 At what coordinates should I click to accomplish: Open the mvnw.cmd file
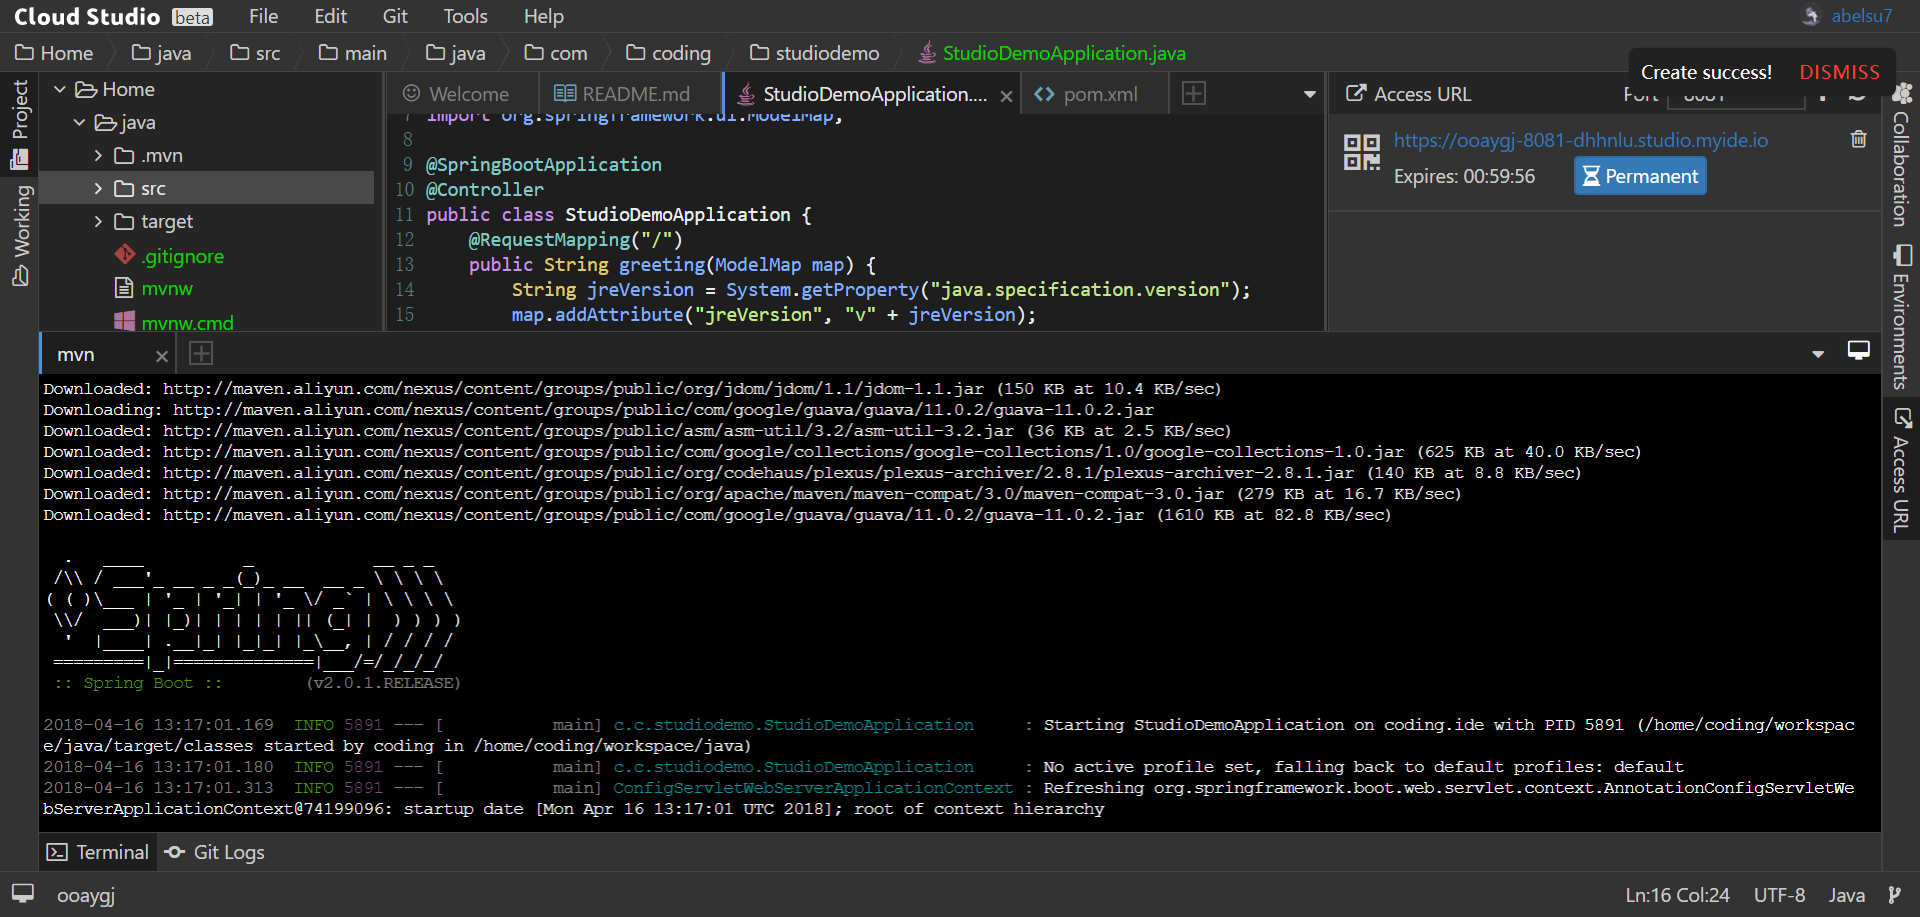(x=187, y=322)
